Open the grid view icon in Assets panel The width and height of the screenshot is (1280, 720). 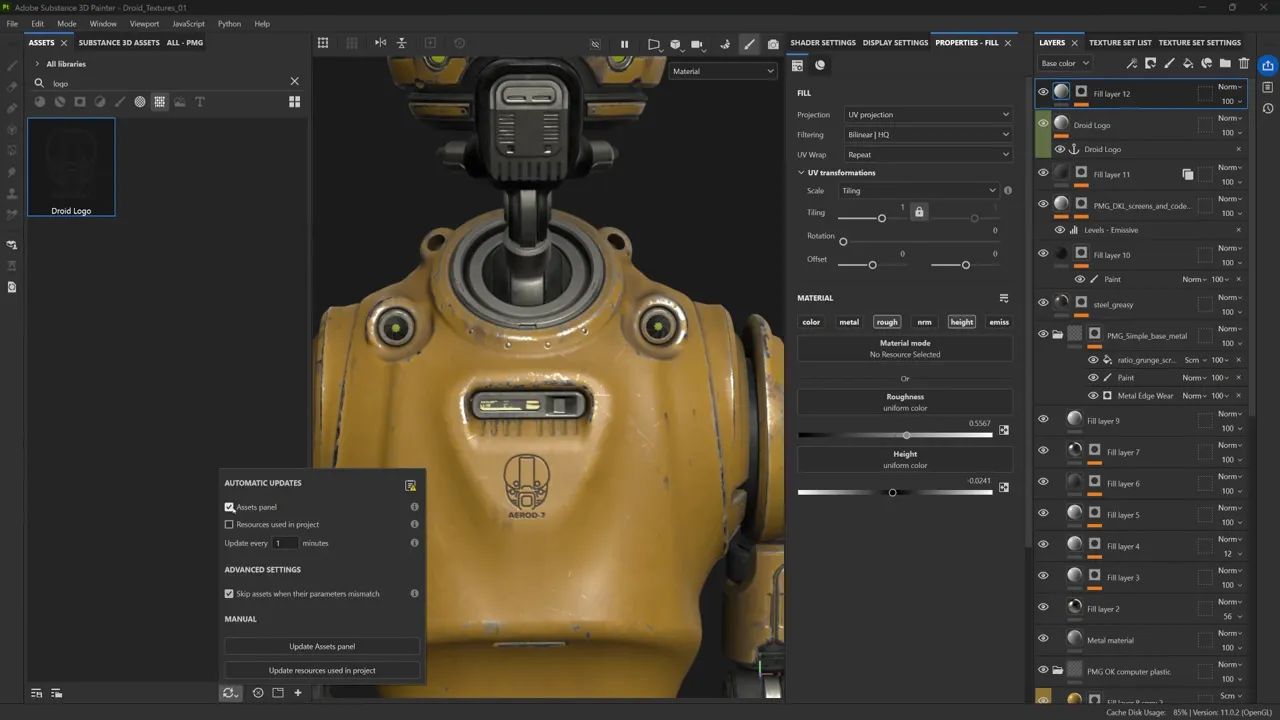tap(295, 102)
